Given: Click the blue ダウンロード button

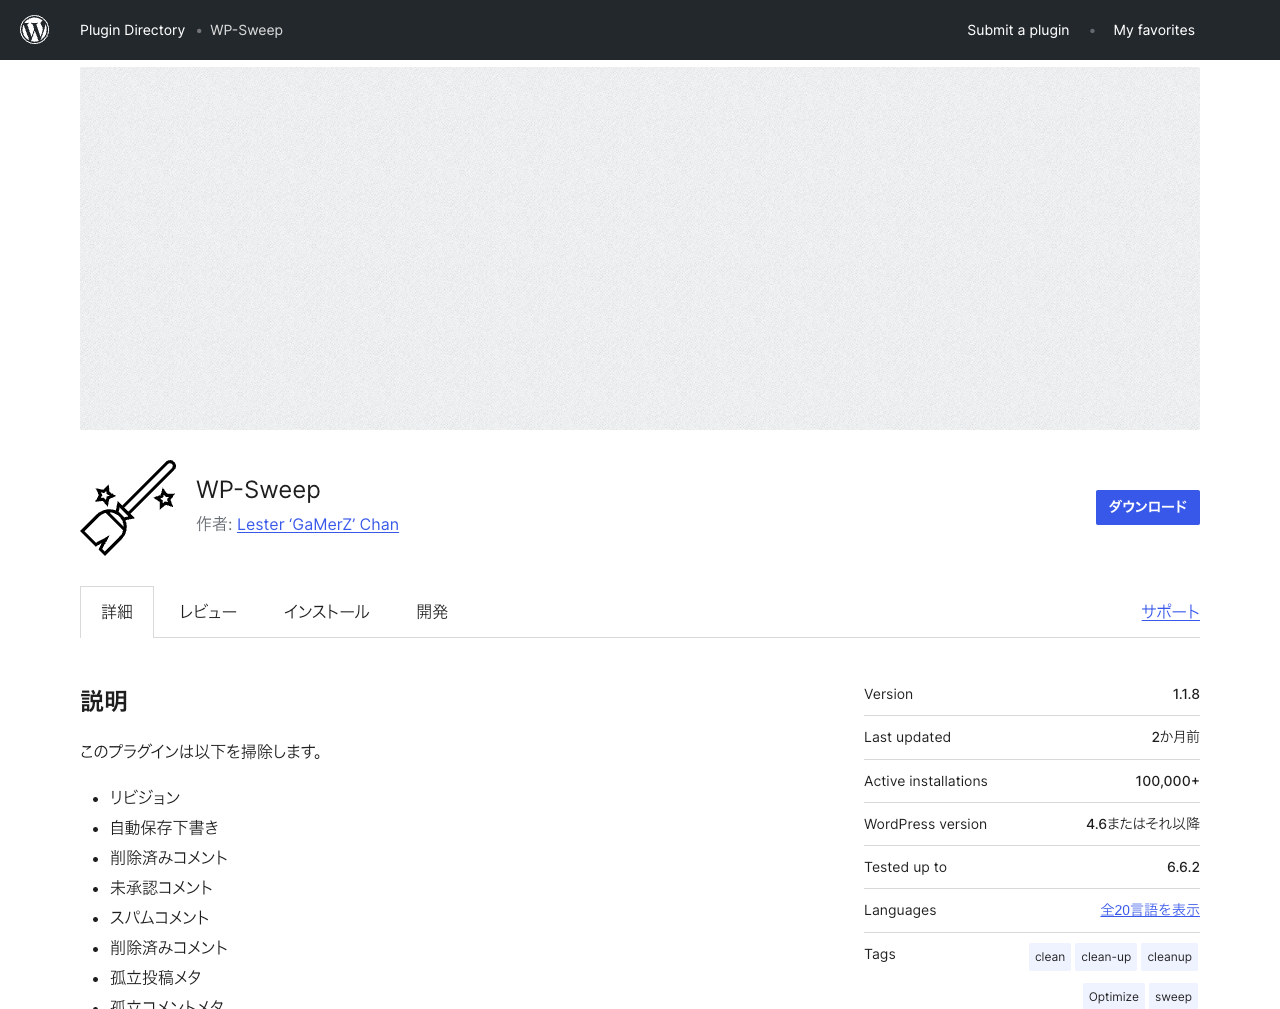Looking at the screenshot, I should (1148, 507).
